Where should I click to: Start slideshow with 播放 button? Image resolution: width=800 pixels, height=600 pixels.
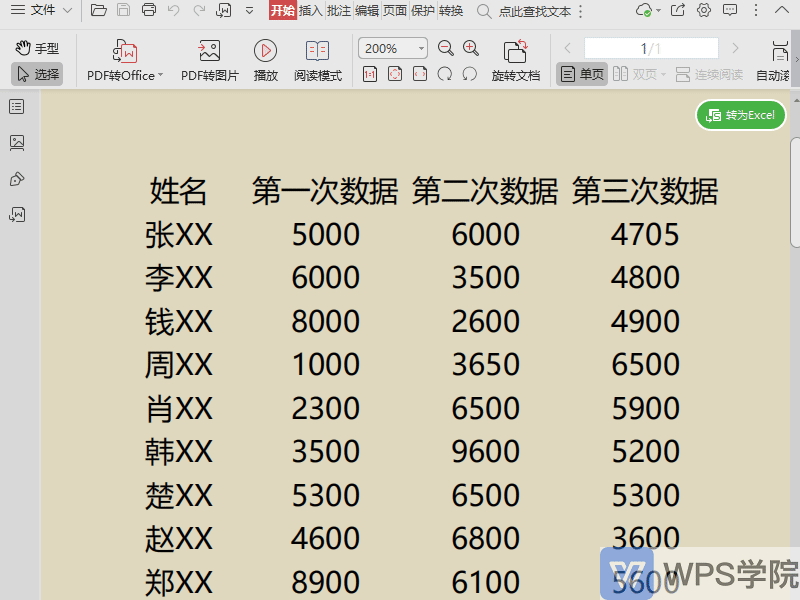[x=265, y=51]
